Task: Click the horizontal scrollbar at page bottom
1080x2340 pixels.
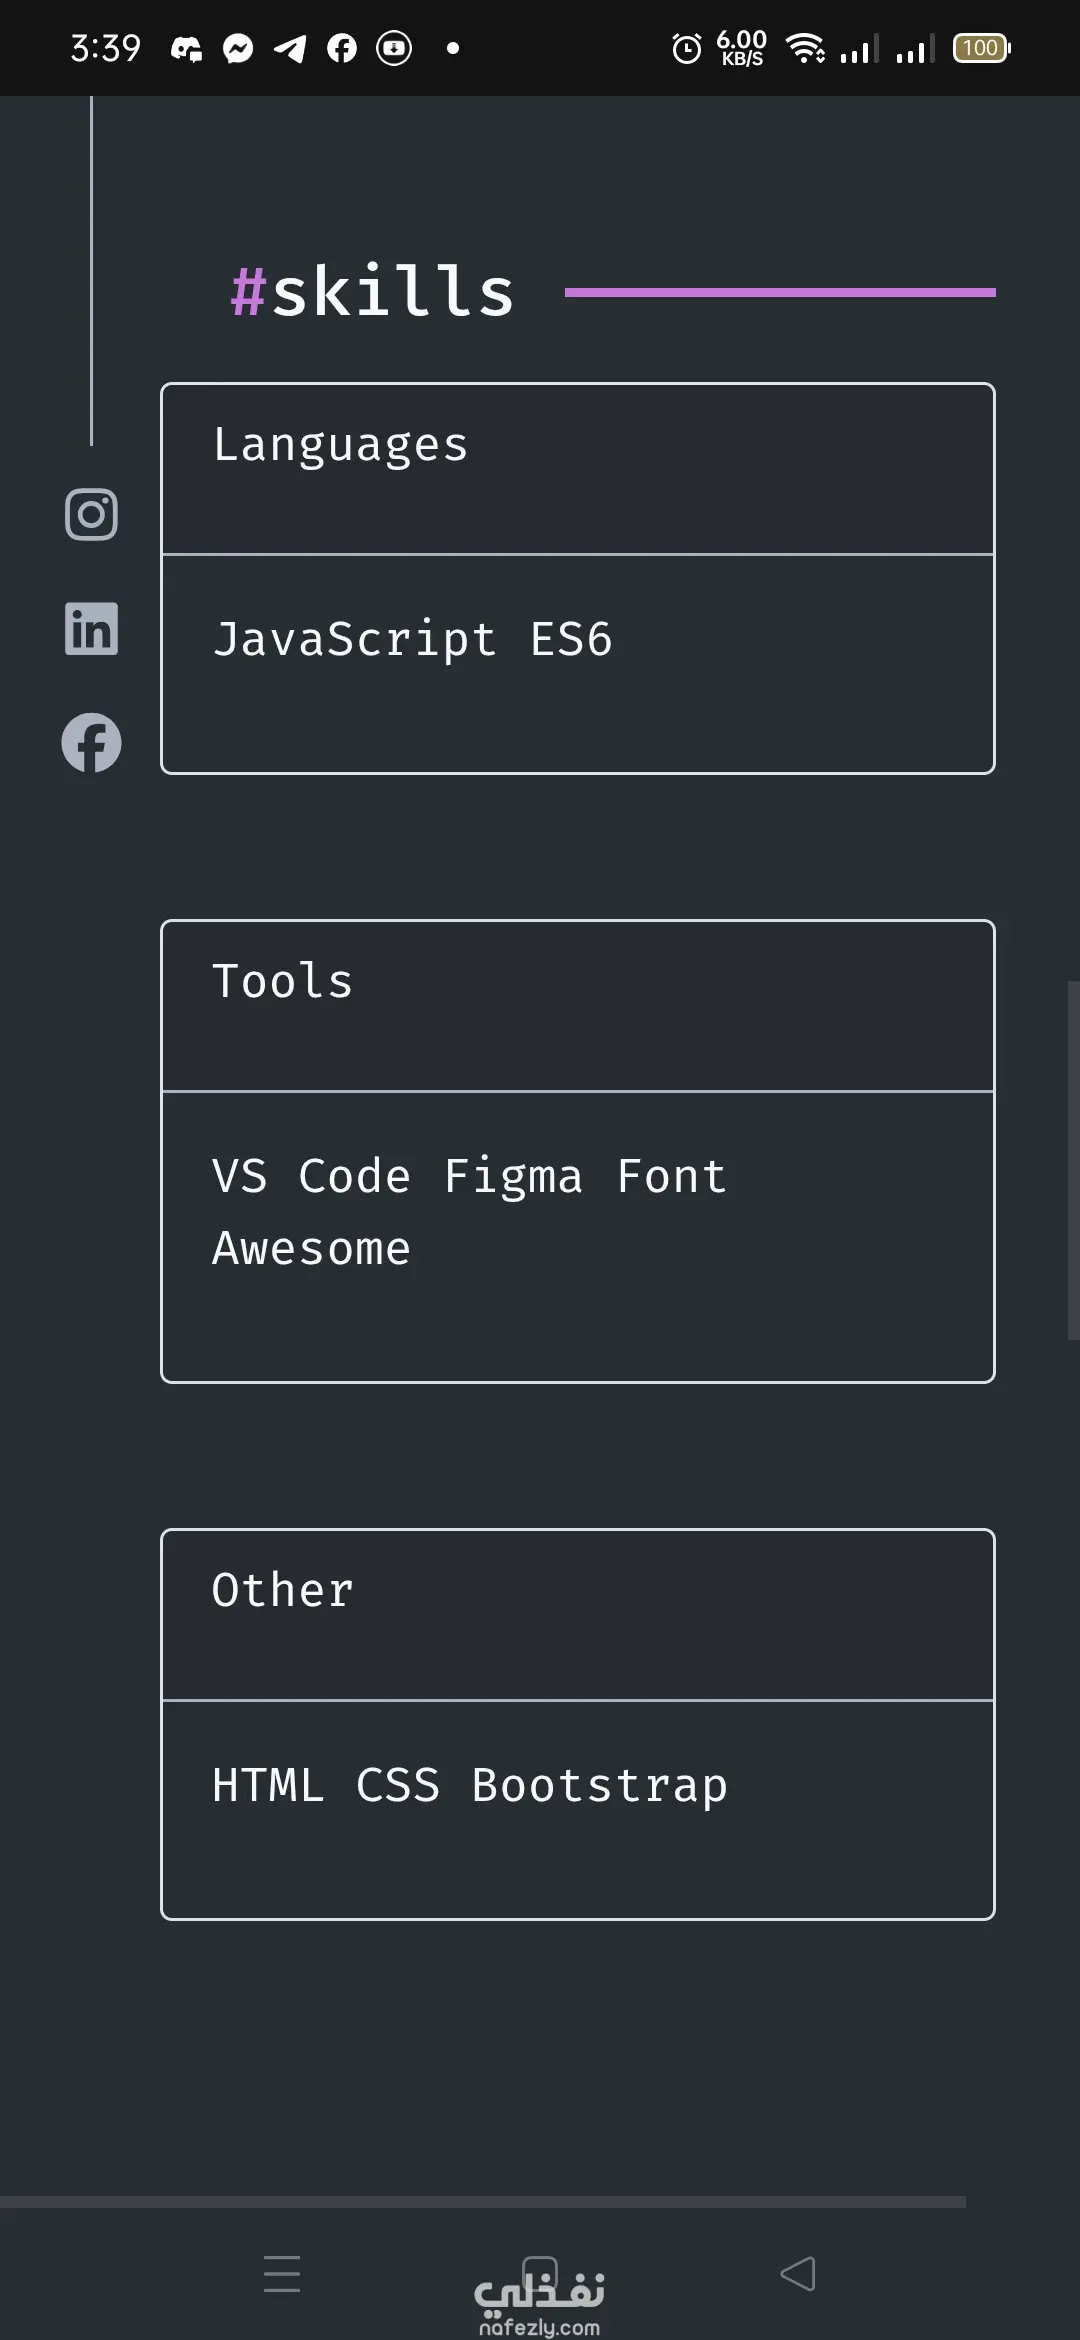Action: tap(482, 2202)
